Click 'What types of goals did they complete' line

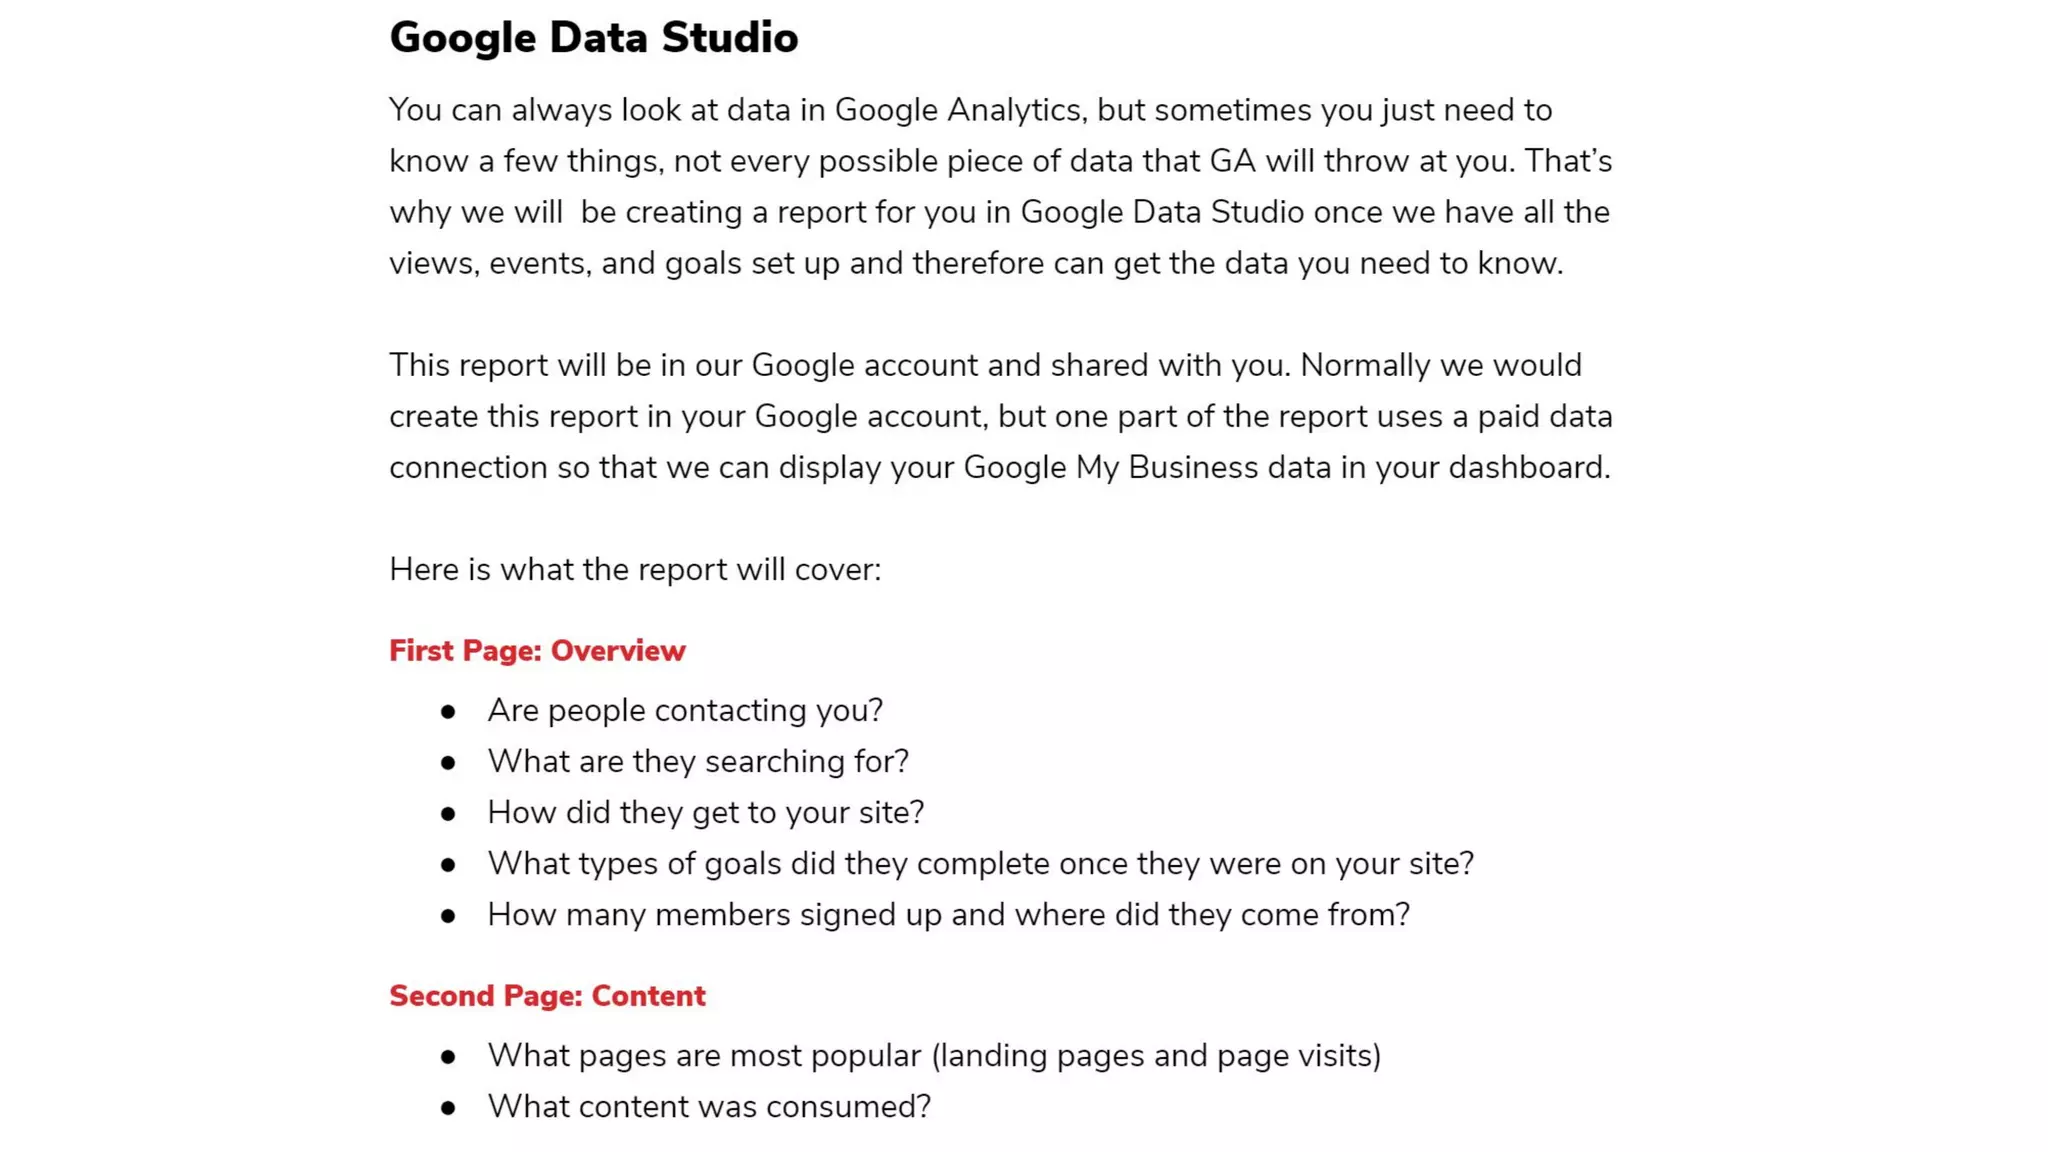(x=980, y=864)
